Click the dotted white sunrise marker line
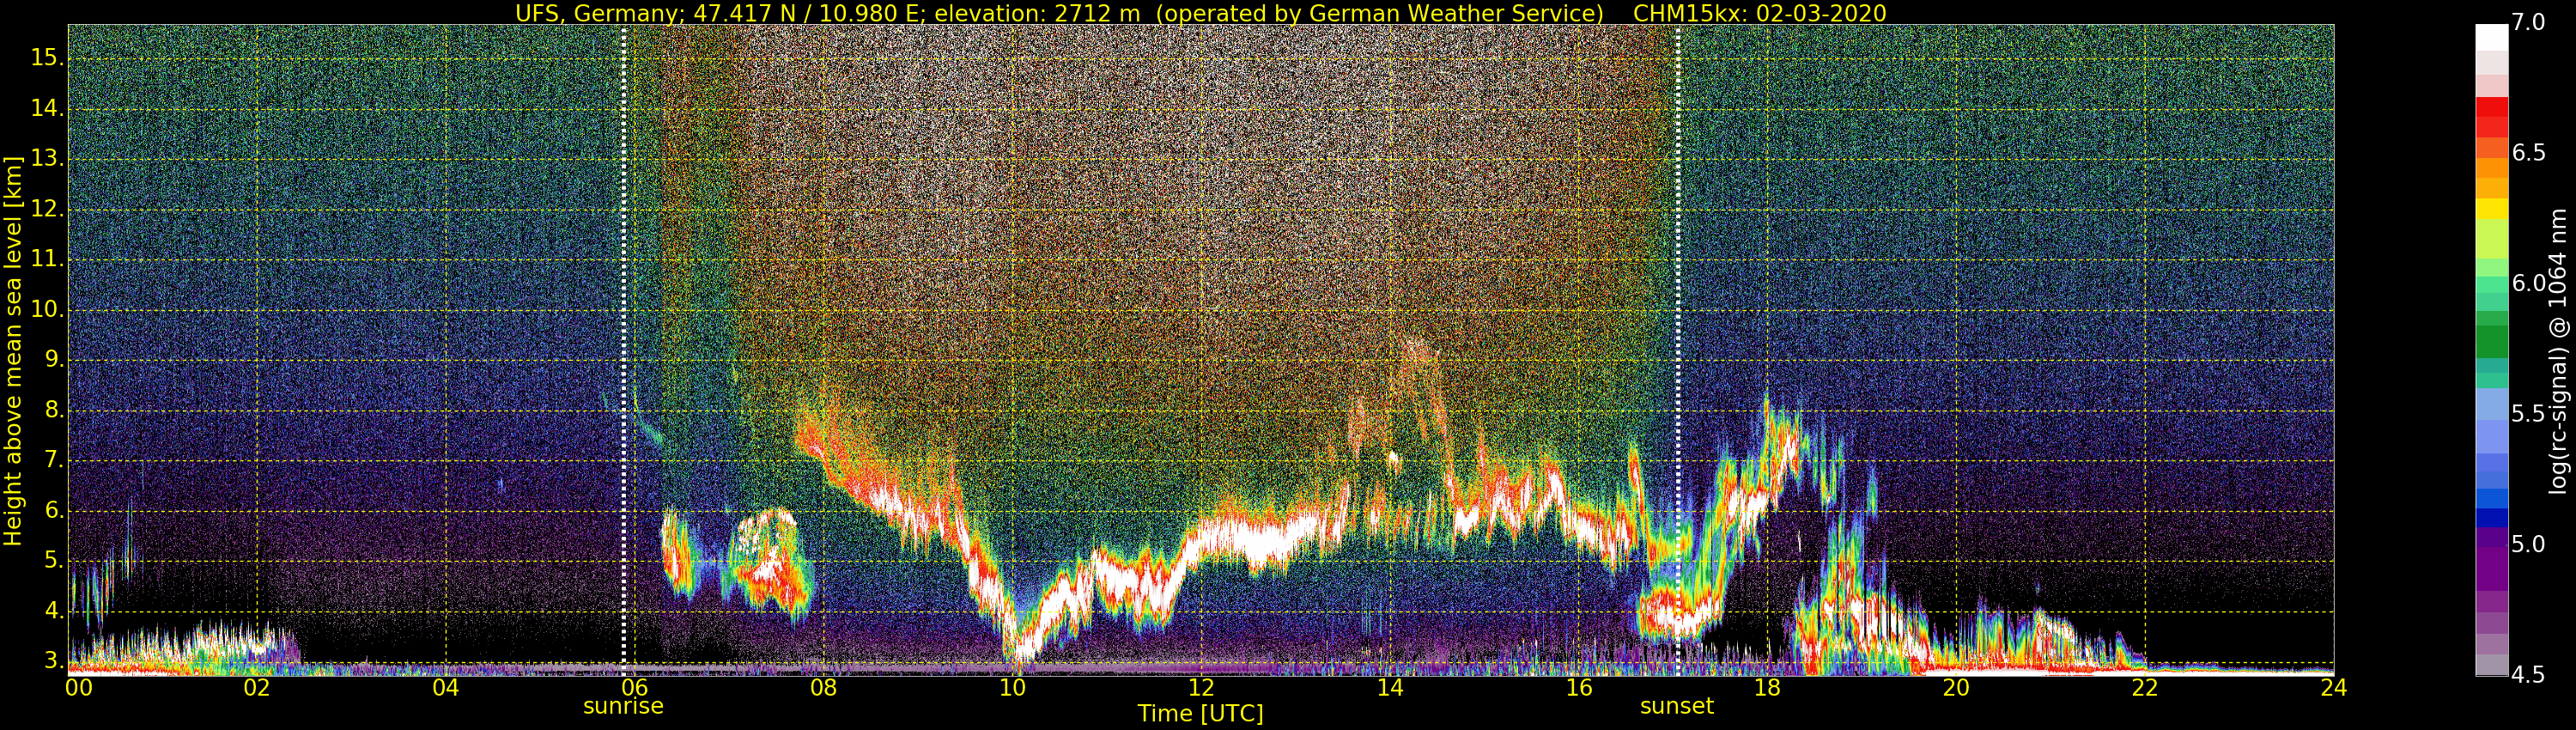The width and height of the screenshot is (2576, 730). (623, 350)
